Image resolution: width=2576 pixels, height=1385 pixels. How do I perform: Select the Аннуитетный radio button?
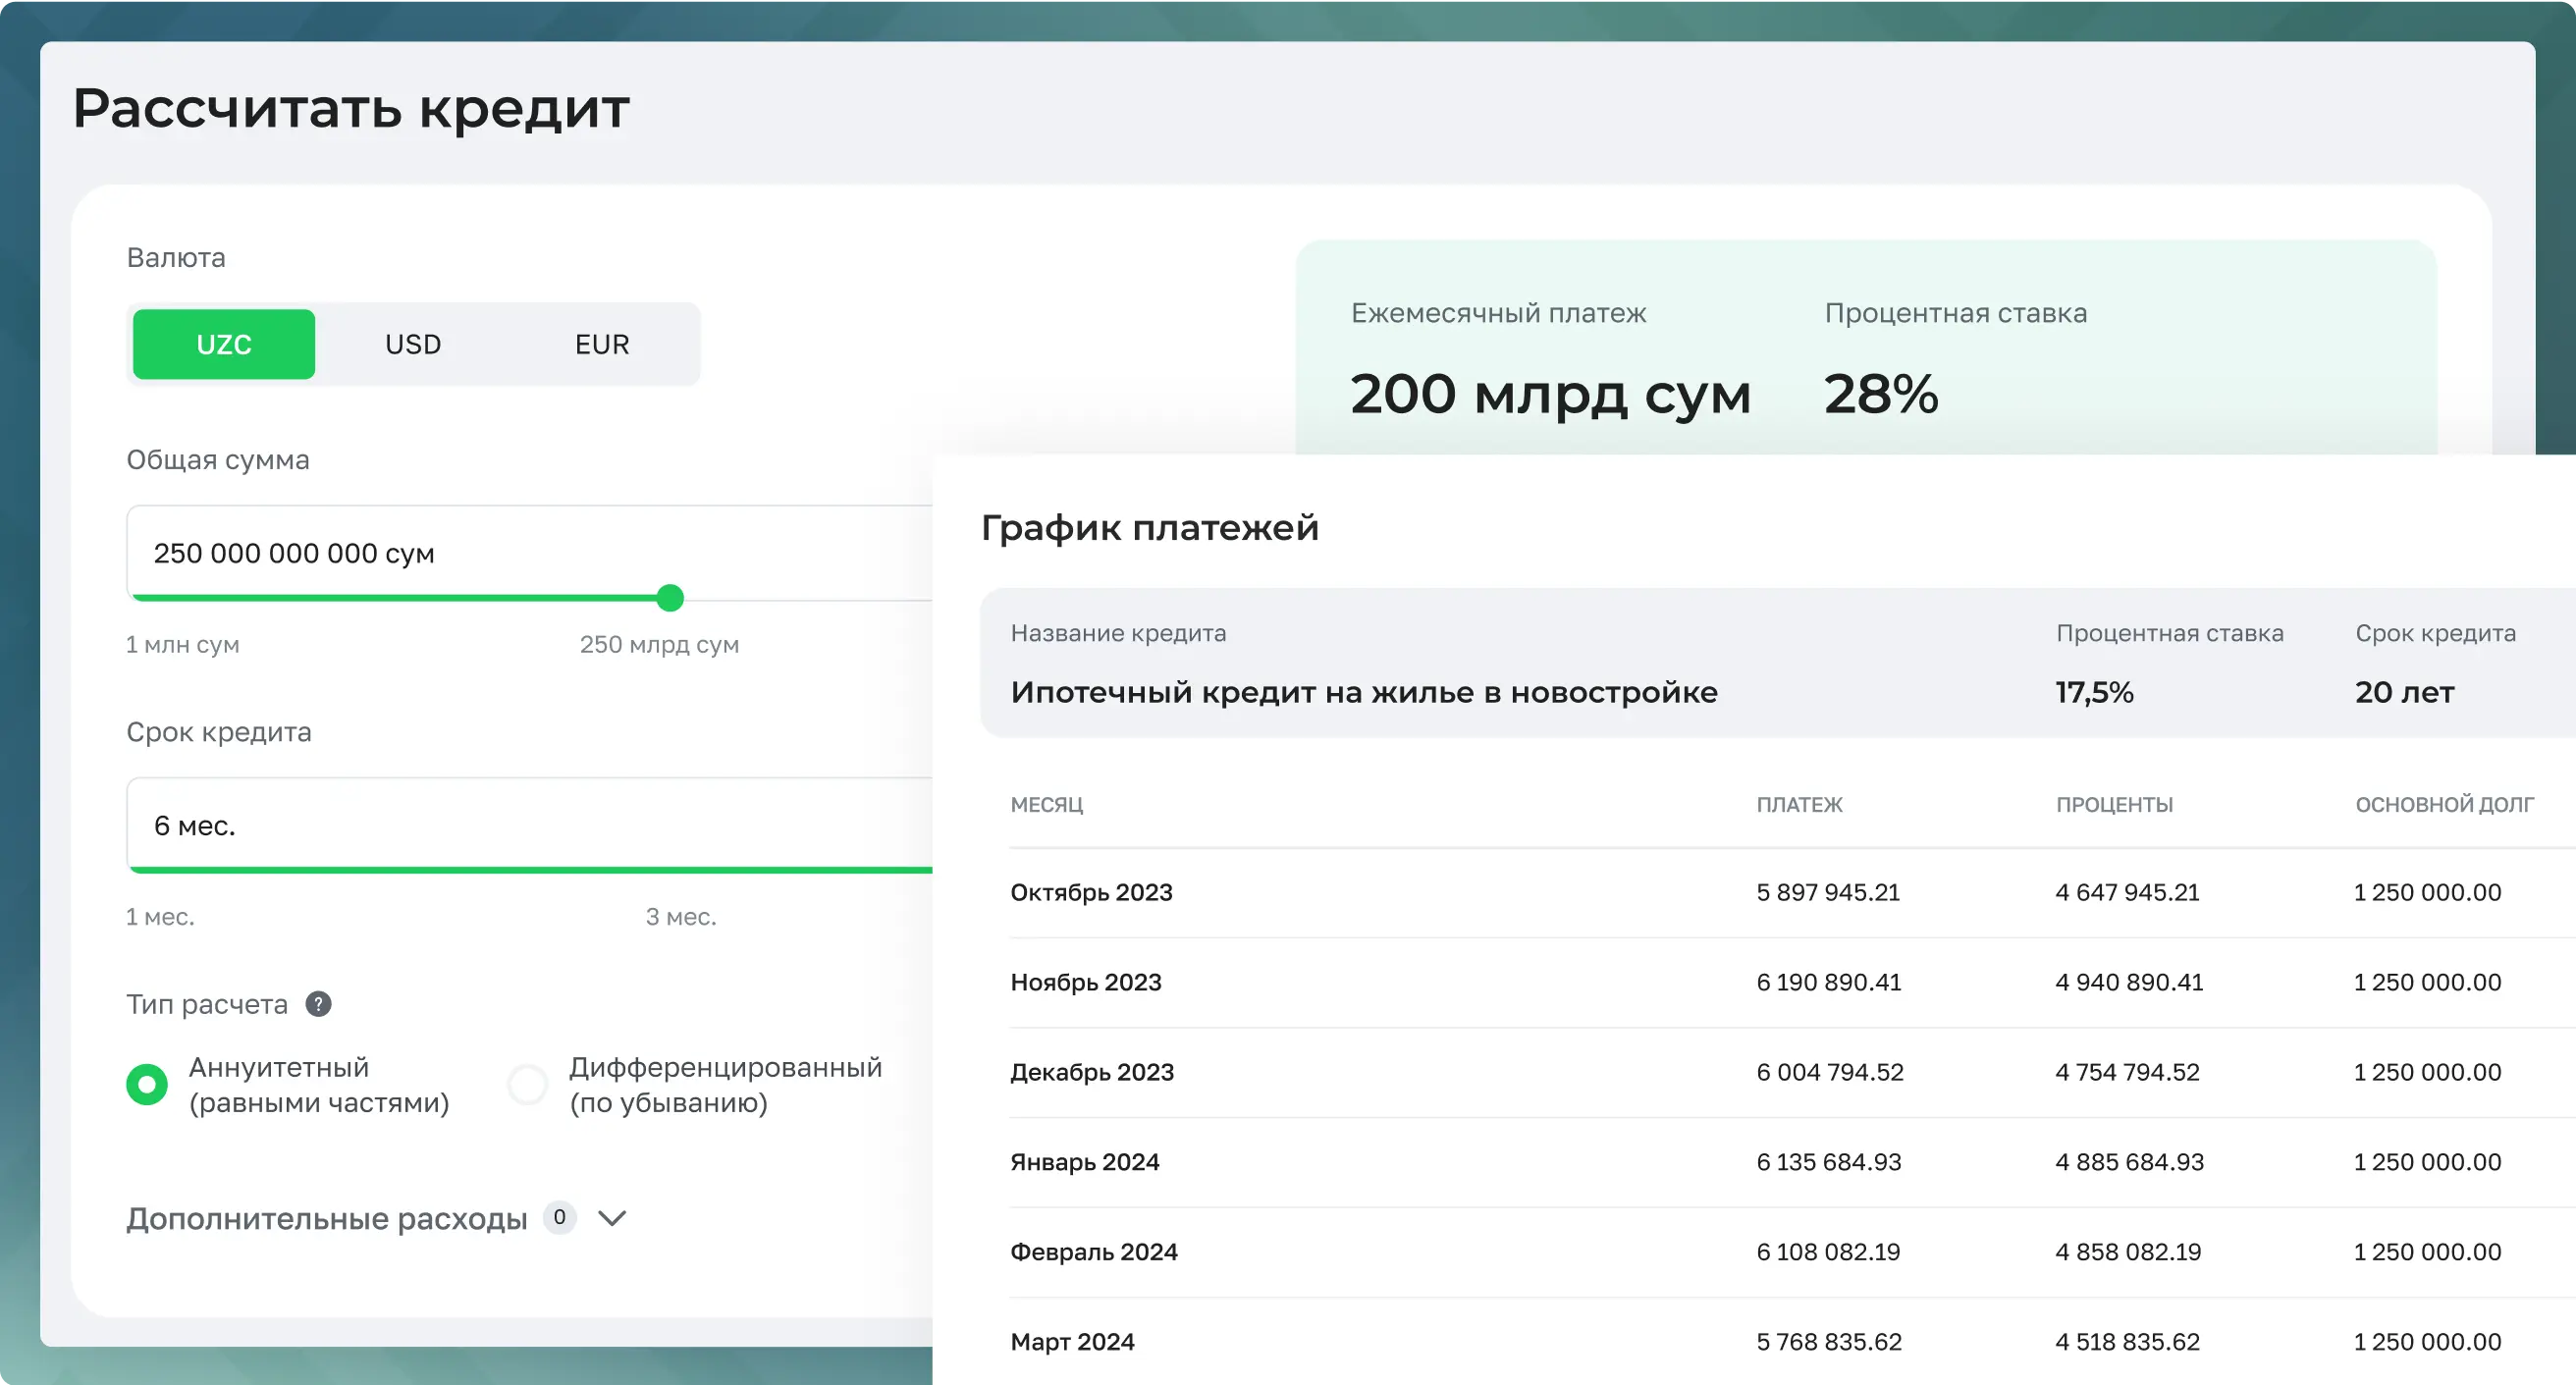[147, 1084]
